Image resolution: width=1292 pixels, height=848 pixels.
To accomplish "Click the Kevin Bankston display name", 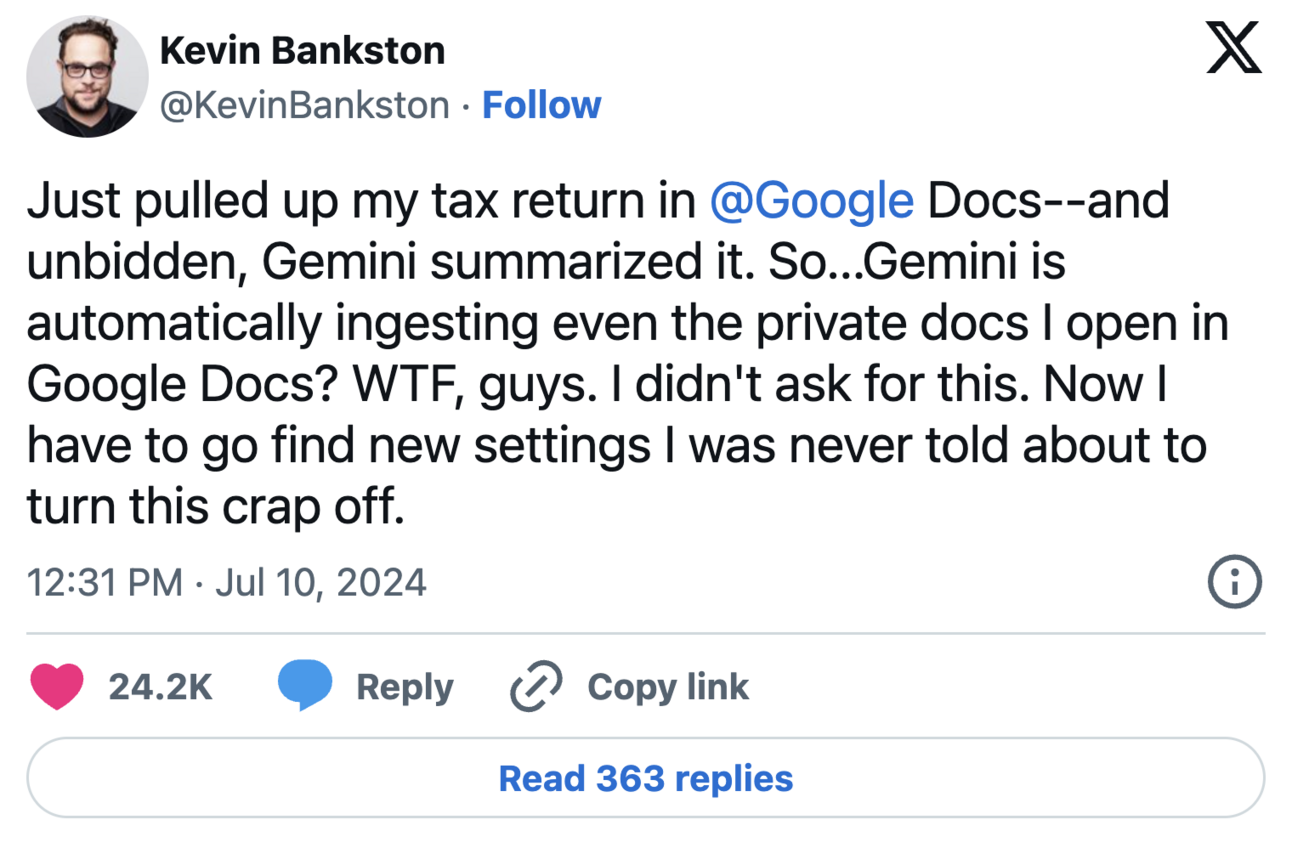I will point(303,49).
